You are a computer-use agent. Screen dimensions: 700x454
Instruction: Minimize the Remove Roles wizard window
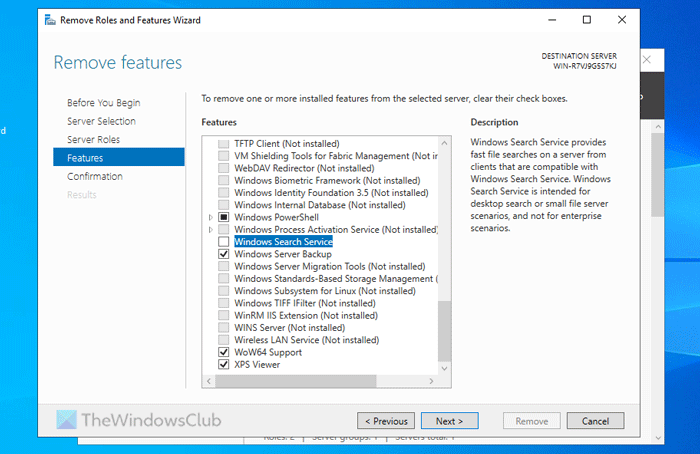[552, 20]
